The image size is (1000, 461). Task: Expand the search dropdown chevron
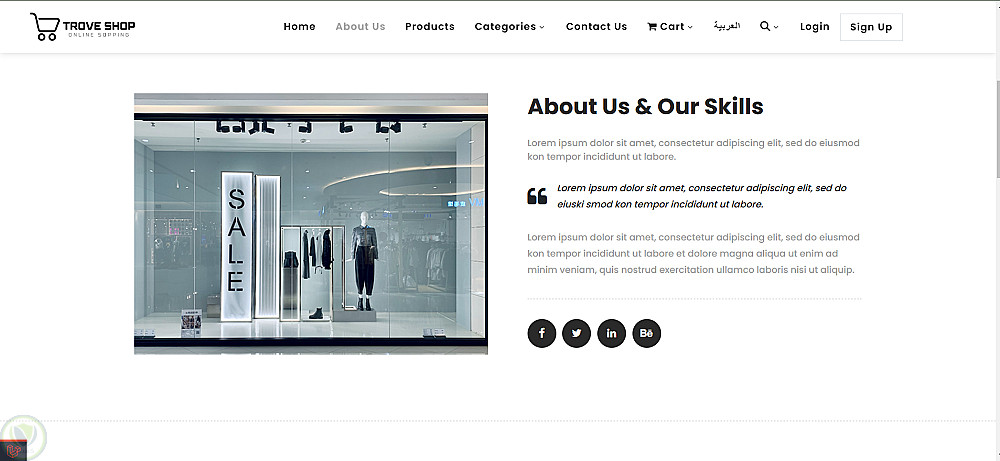point(776,27)
